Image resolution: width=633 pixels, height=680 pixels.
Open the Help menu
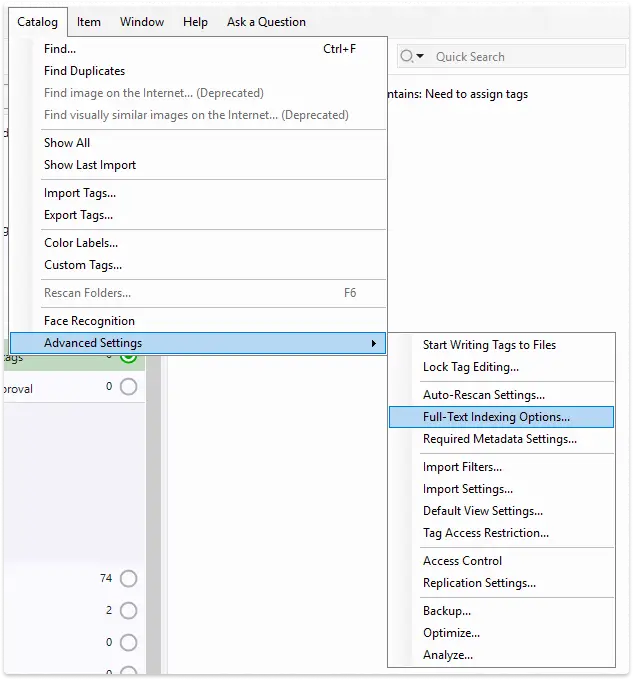point(196,22)
